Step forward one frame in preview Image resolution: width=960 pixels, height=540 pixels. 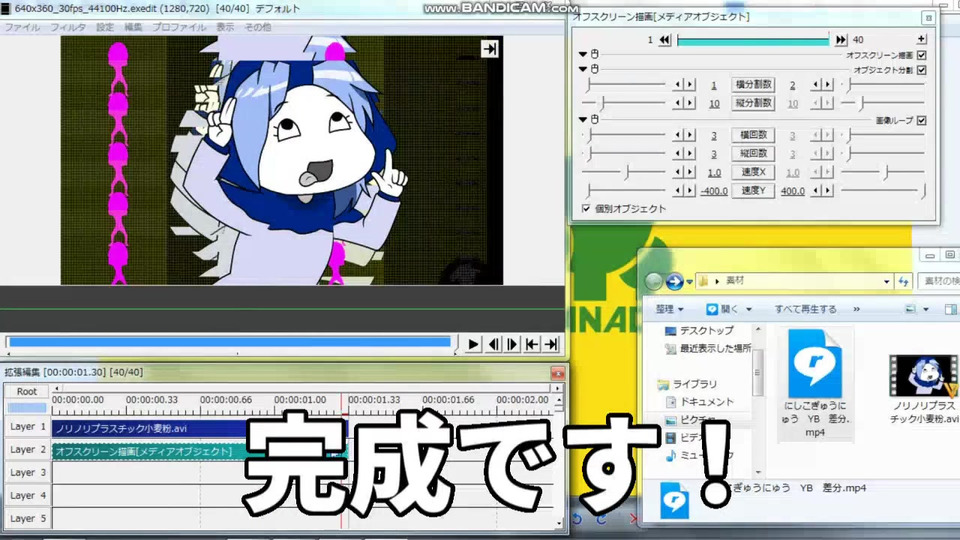(x=512, y=345)
